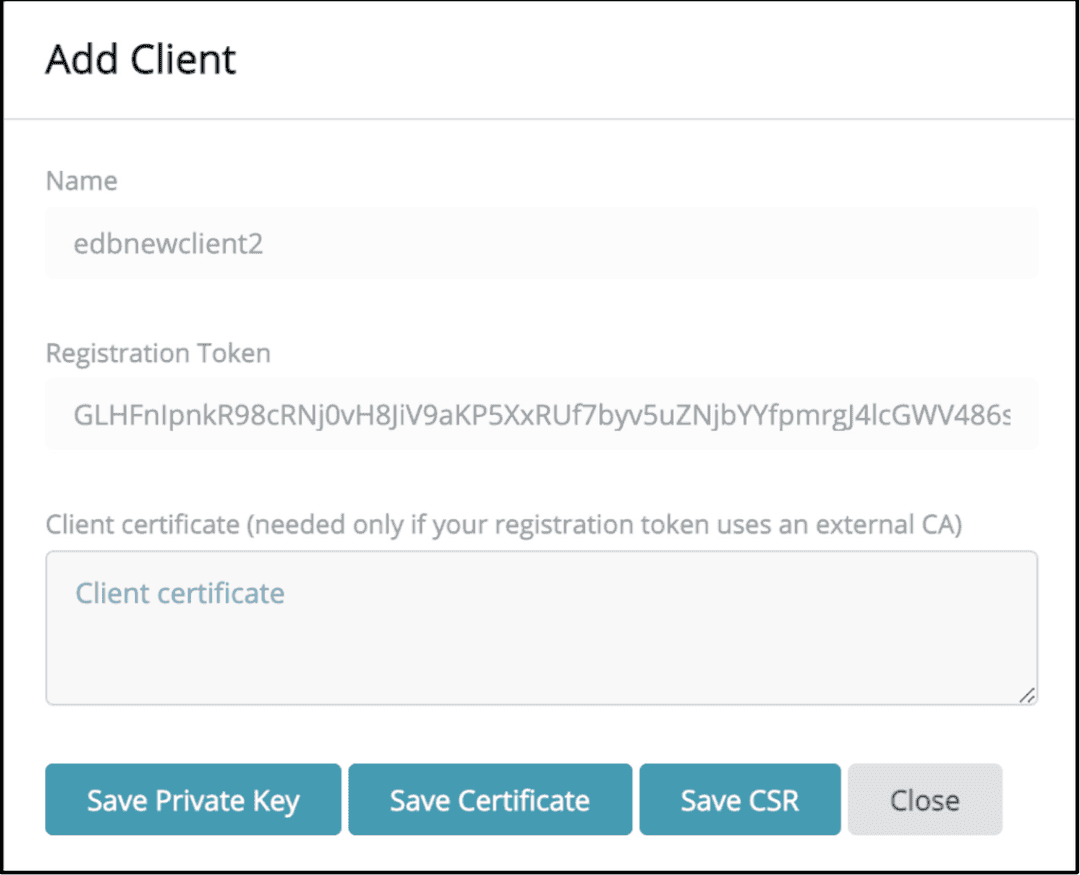Select the Close button on the right
Image resolution: width=1080 pixels, height=875 pixels.
coord(924,799)
